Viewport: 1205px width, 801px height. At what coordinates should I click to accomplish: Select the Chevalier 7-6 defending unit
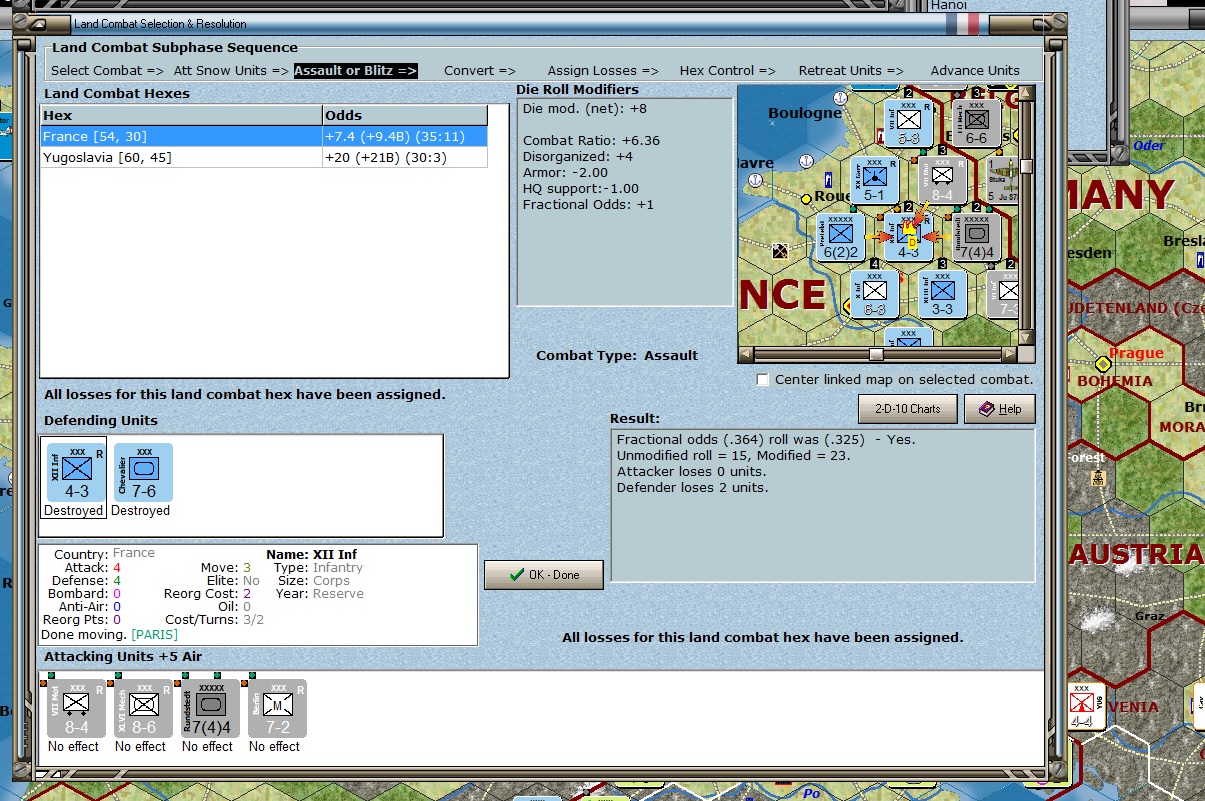pyautogui.click(x=142, y=472)
